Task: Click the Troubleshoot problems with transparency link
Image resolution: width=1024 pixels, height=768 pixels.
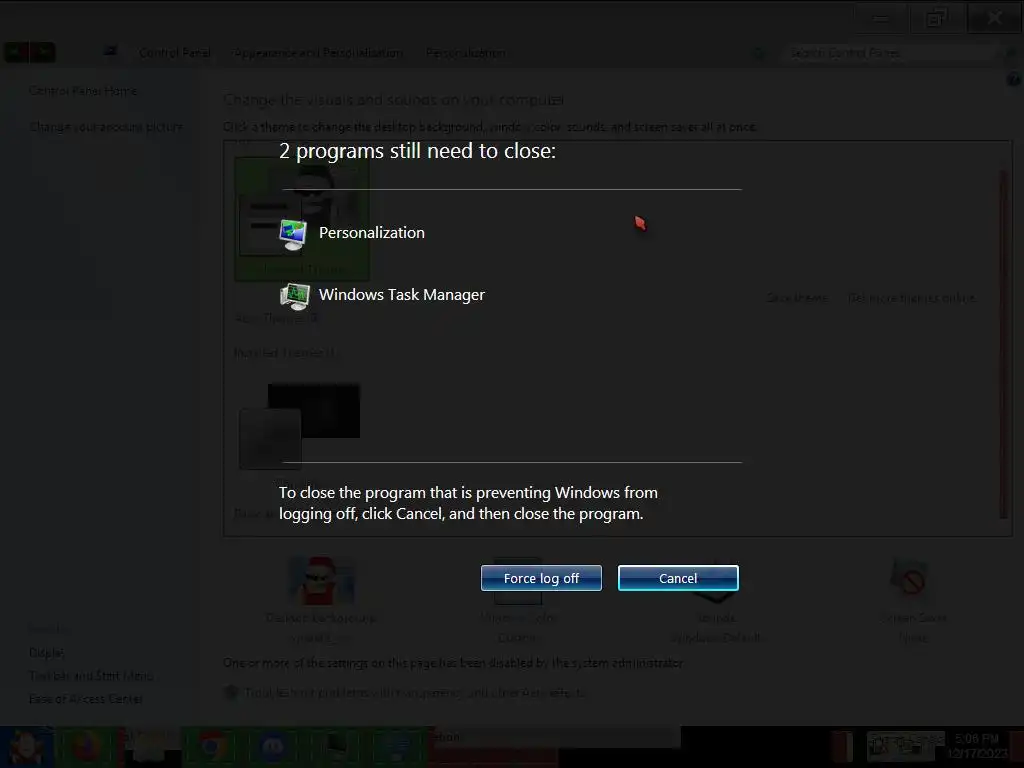Action: click(415, 692)
